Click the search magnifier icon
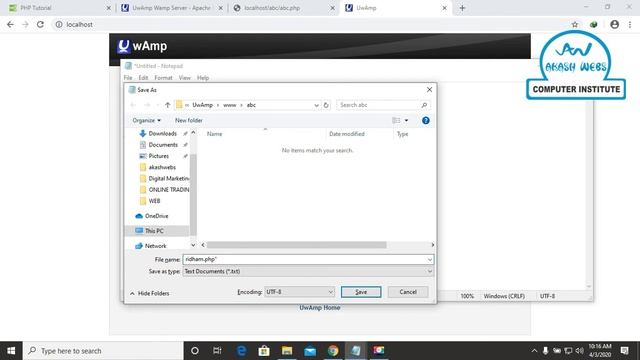The height and width of the screenshot is (360, 640). coord(424,105)
